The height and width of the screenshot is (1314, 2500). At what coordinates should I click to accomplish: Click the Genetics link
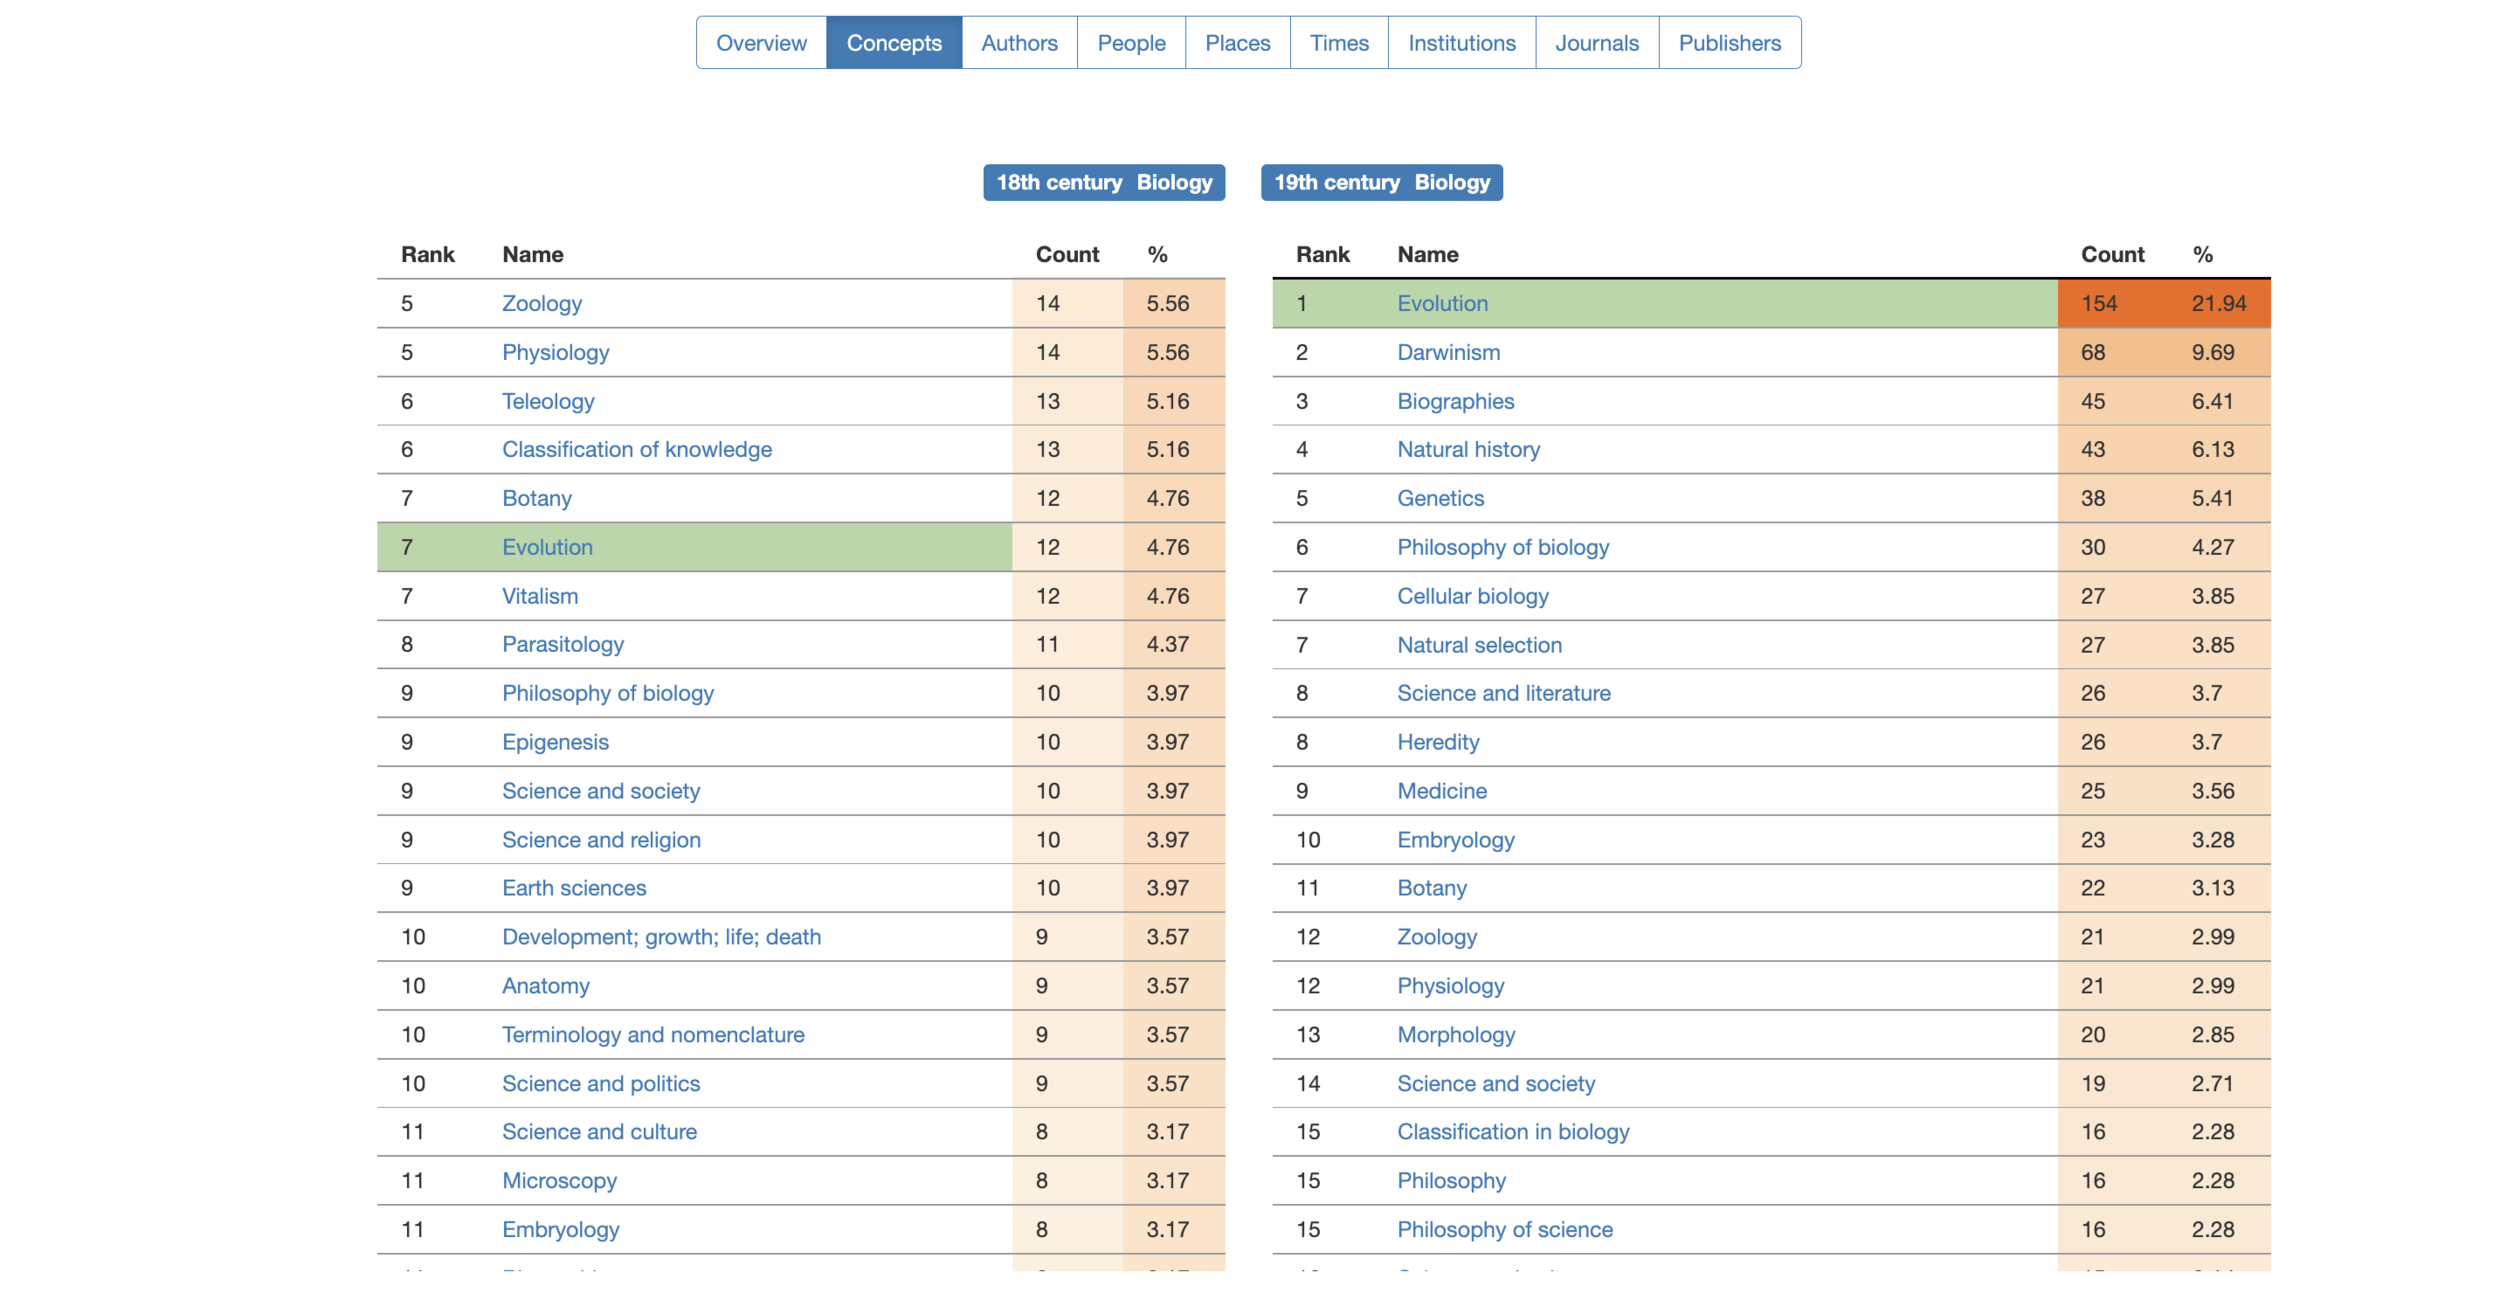point(1440,498)
